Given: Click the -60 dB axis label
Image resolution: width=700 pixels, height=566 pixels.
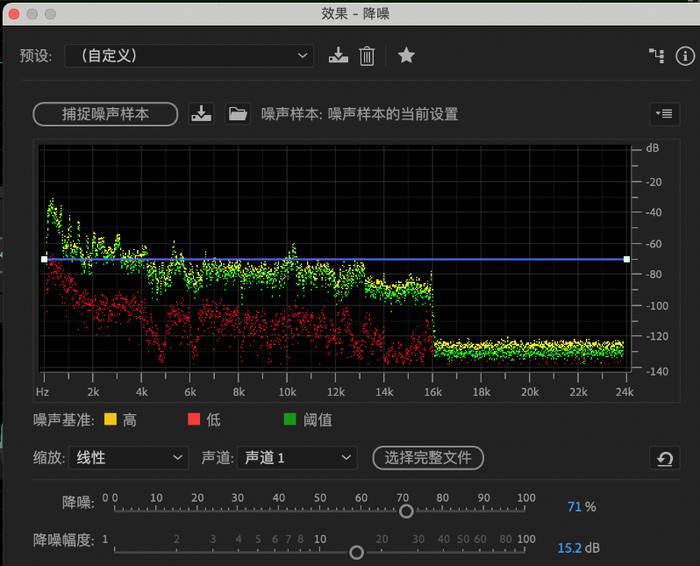Looking at the screenshot, I should (x=654, y=244).
